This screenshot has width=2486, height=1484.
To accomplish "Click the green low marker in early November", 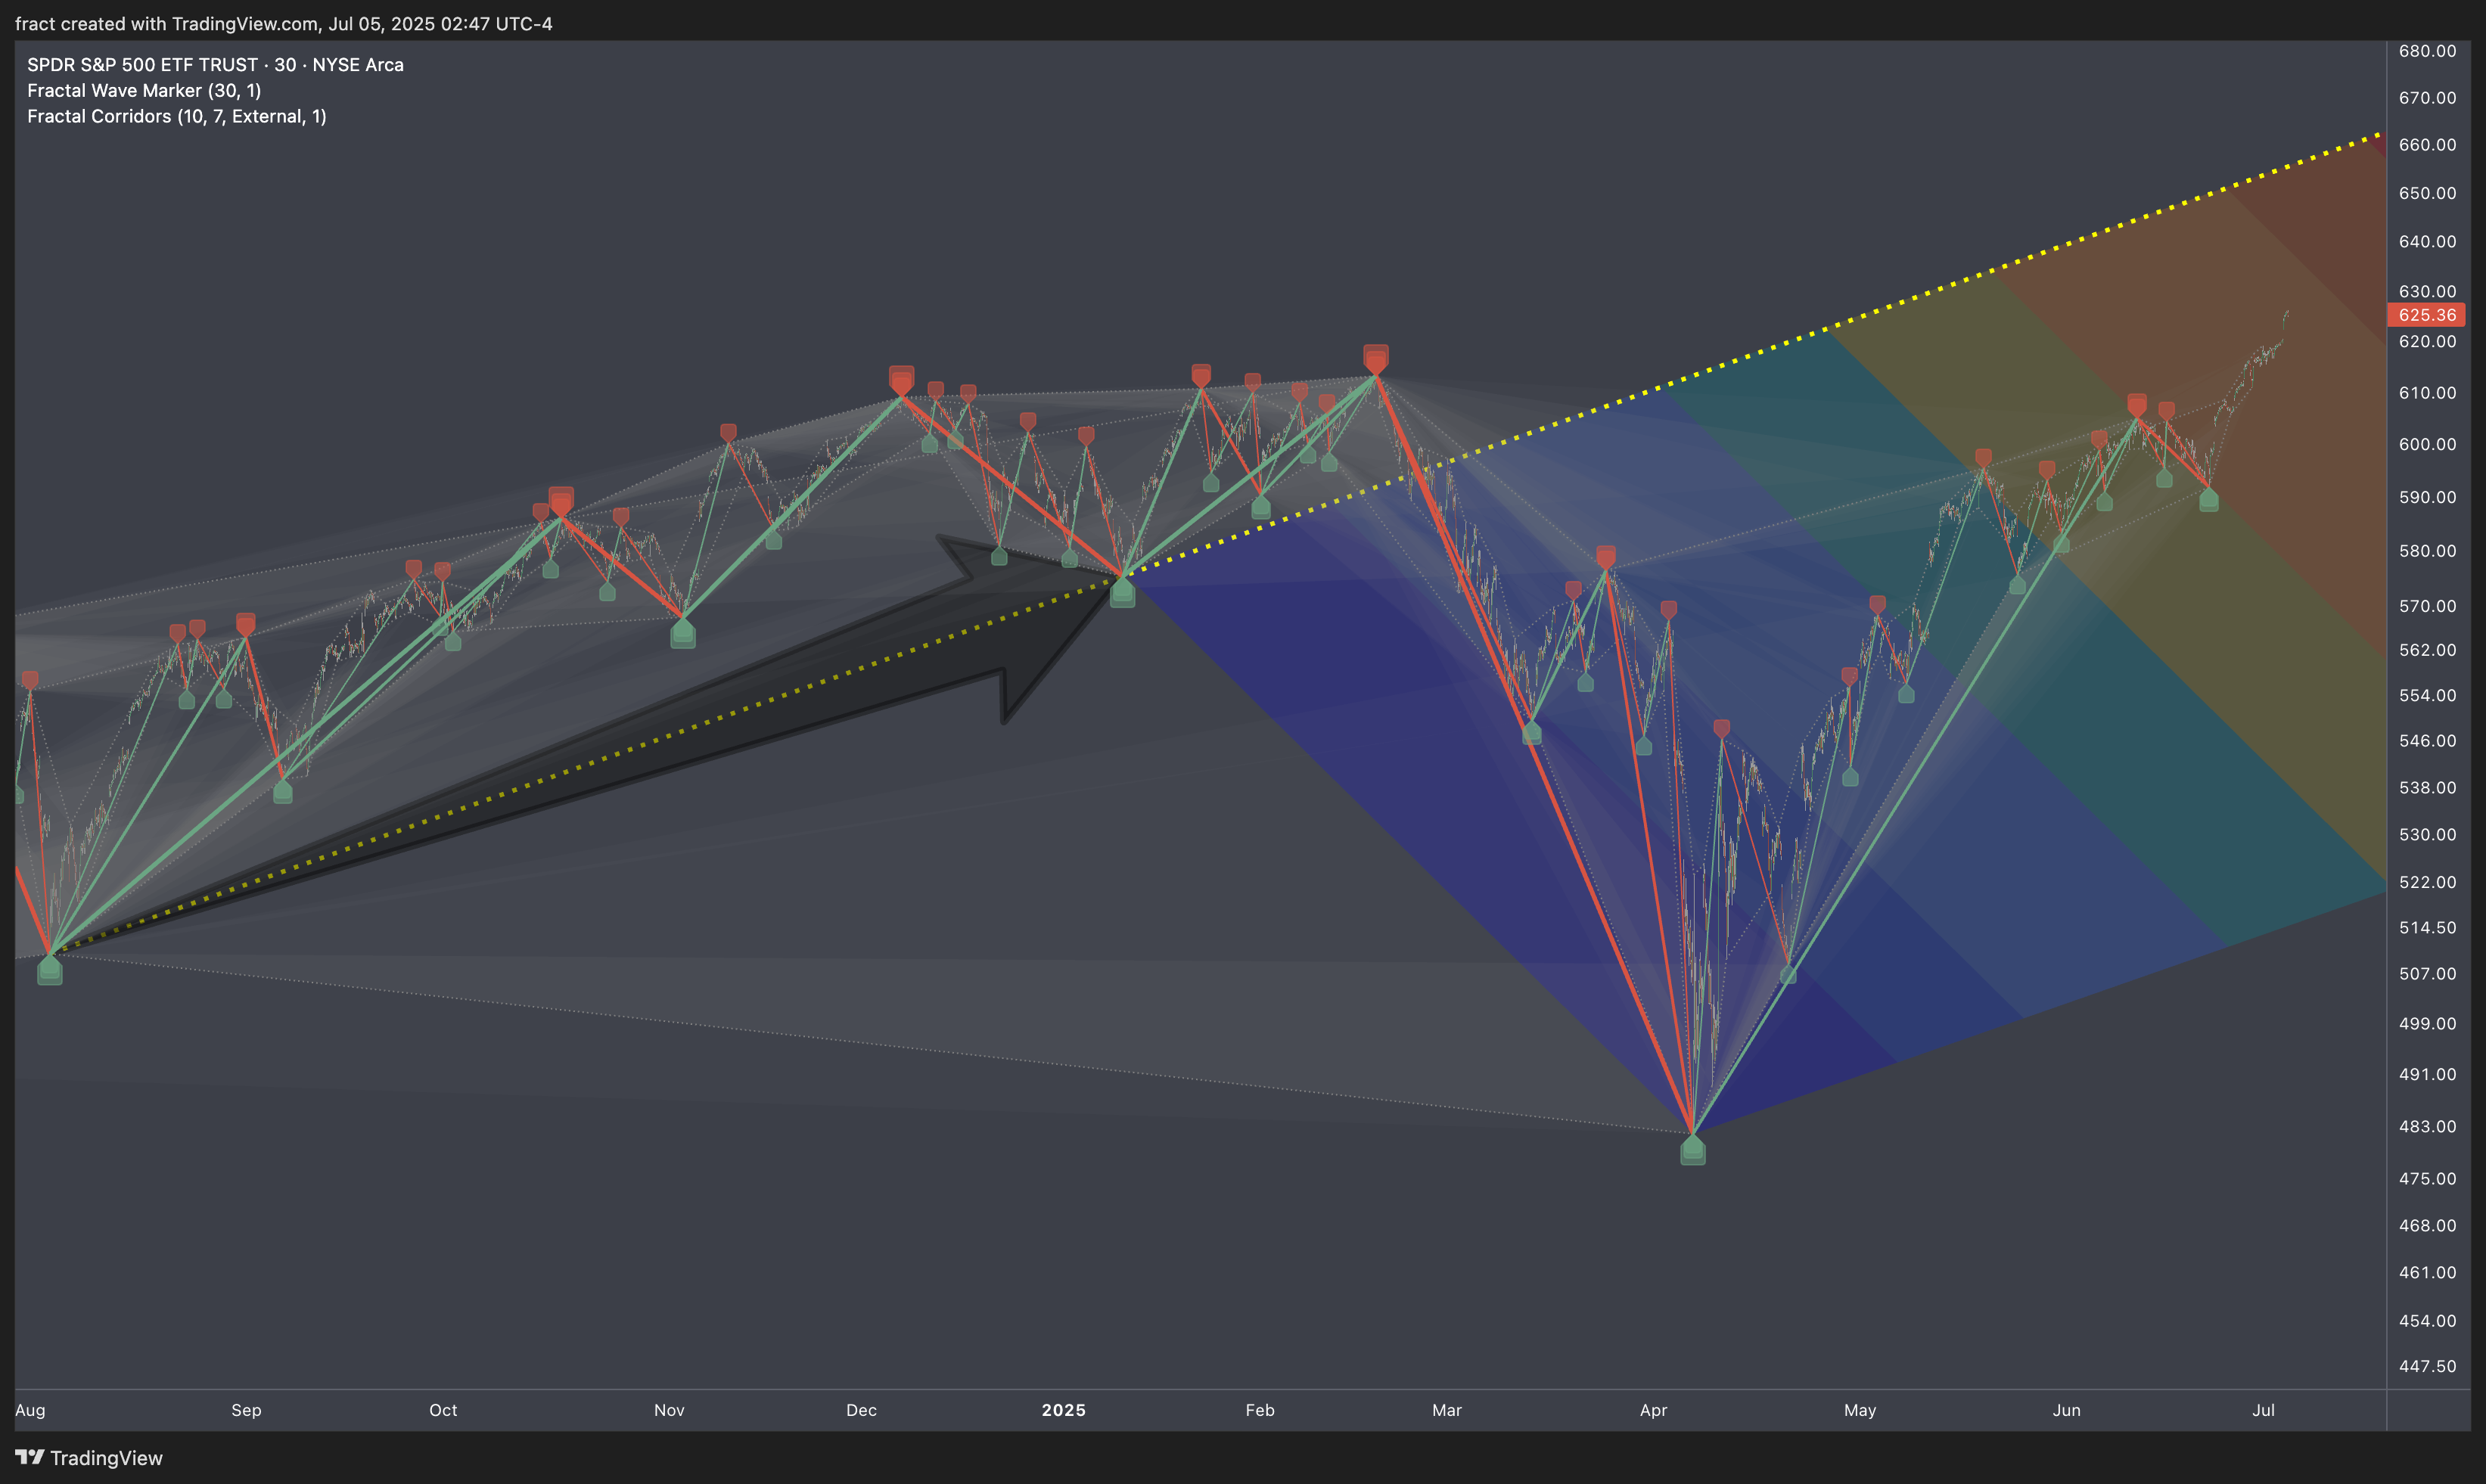I will 682,633.
